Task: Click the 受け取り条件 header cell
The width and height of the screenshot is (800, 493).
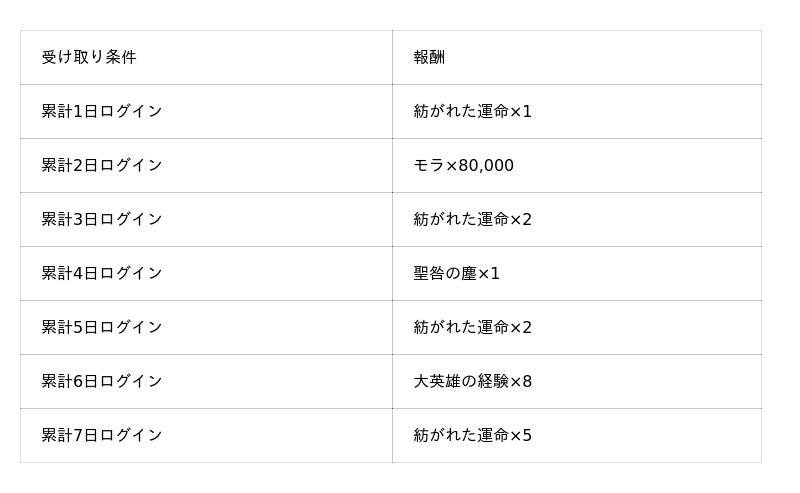Action: 89,57
